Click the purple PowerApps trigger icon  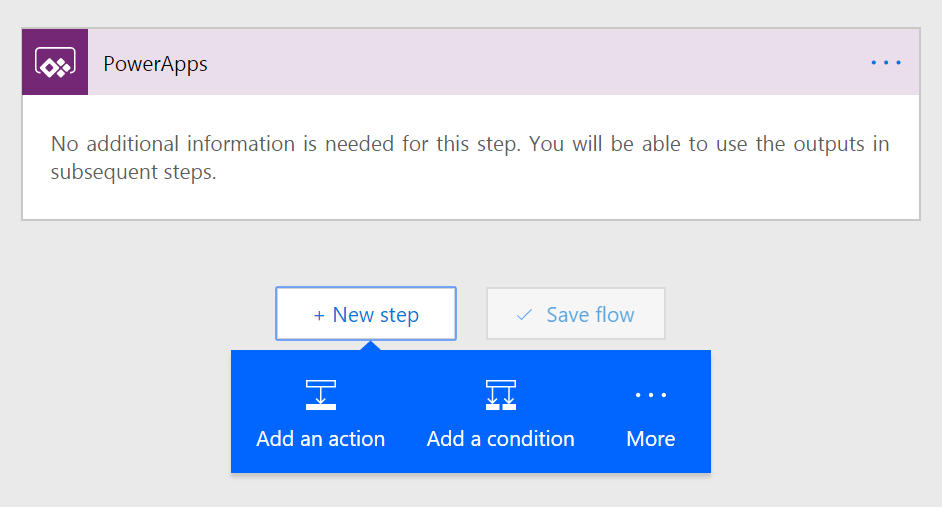pyautogui.click(x=55, y=63)
